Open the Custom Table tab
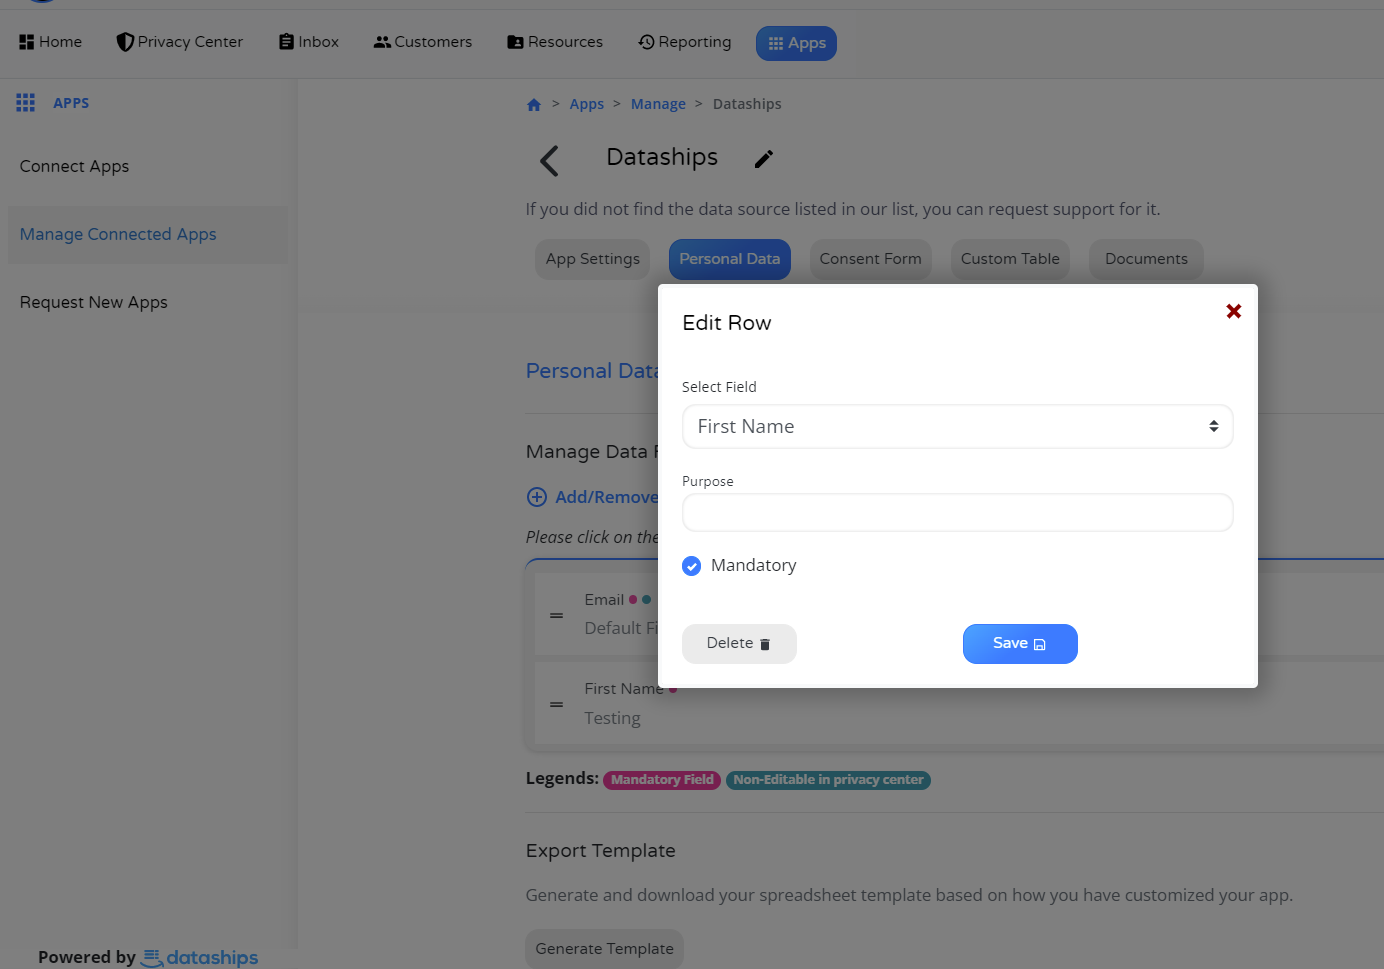The height and width of the screenshot is (969, 1384). [x=1010, y=259]
